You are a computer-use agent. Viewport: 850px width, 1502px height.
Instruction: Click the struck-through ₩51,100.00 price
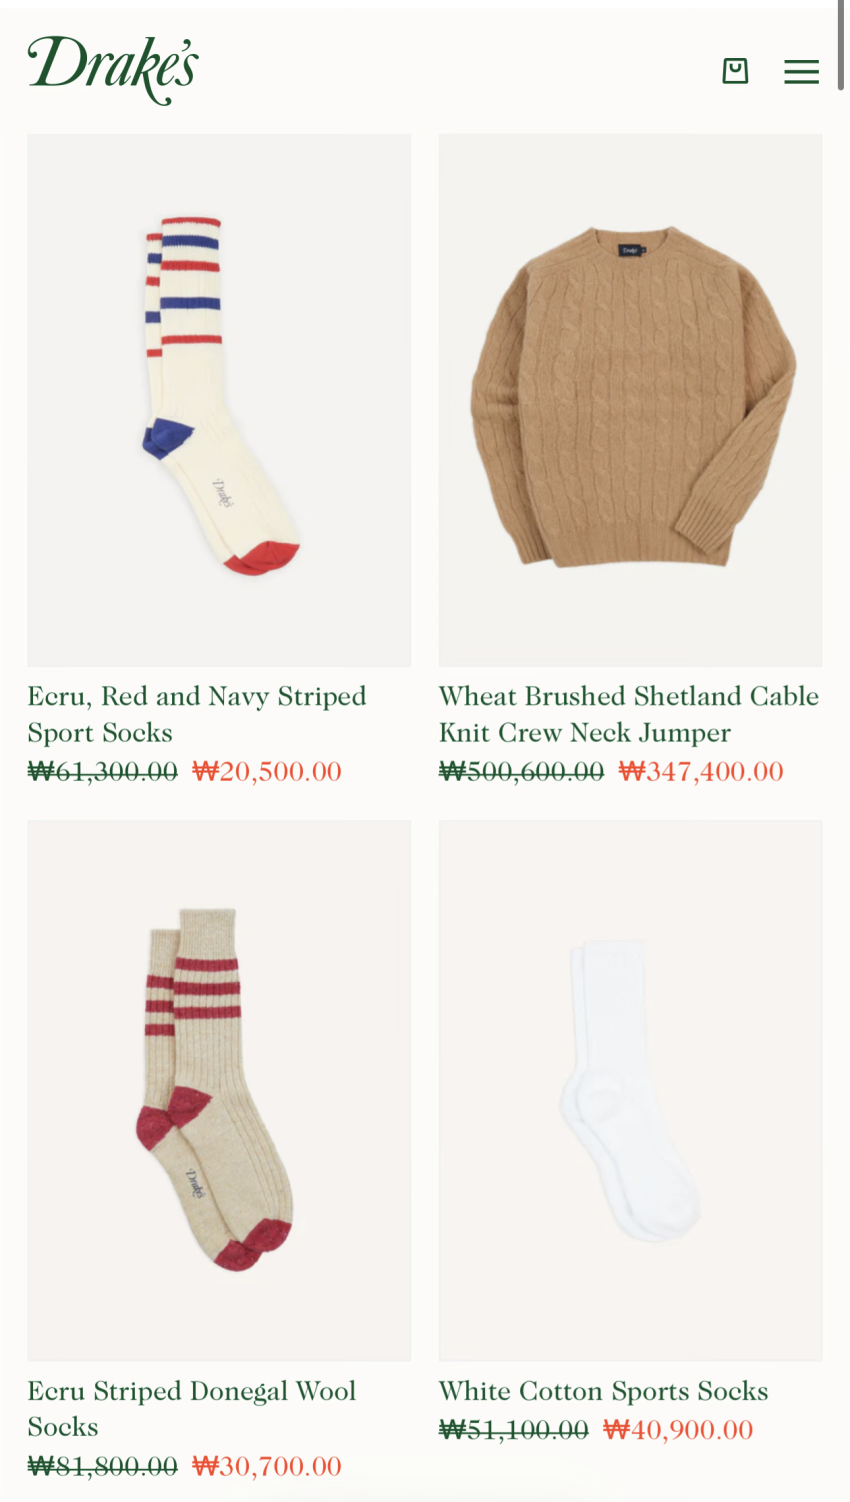point(514,1430)
